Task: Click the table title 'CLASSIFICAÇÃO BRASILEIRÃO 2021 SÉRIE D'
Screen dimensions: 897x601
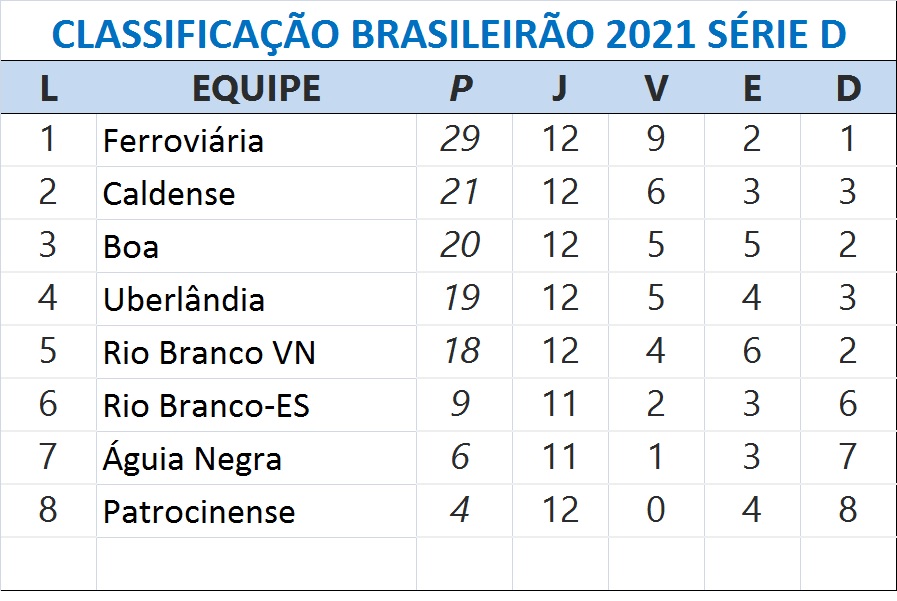Action: [x=448, y=34]
